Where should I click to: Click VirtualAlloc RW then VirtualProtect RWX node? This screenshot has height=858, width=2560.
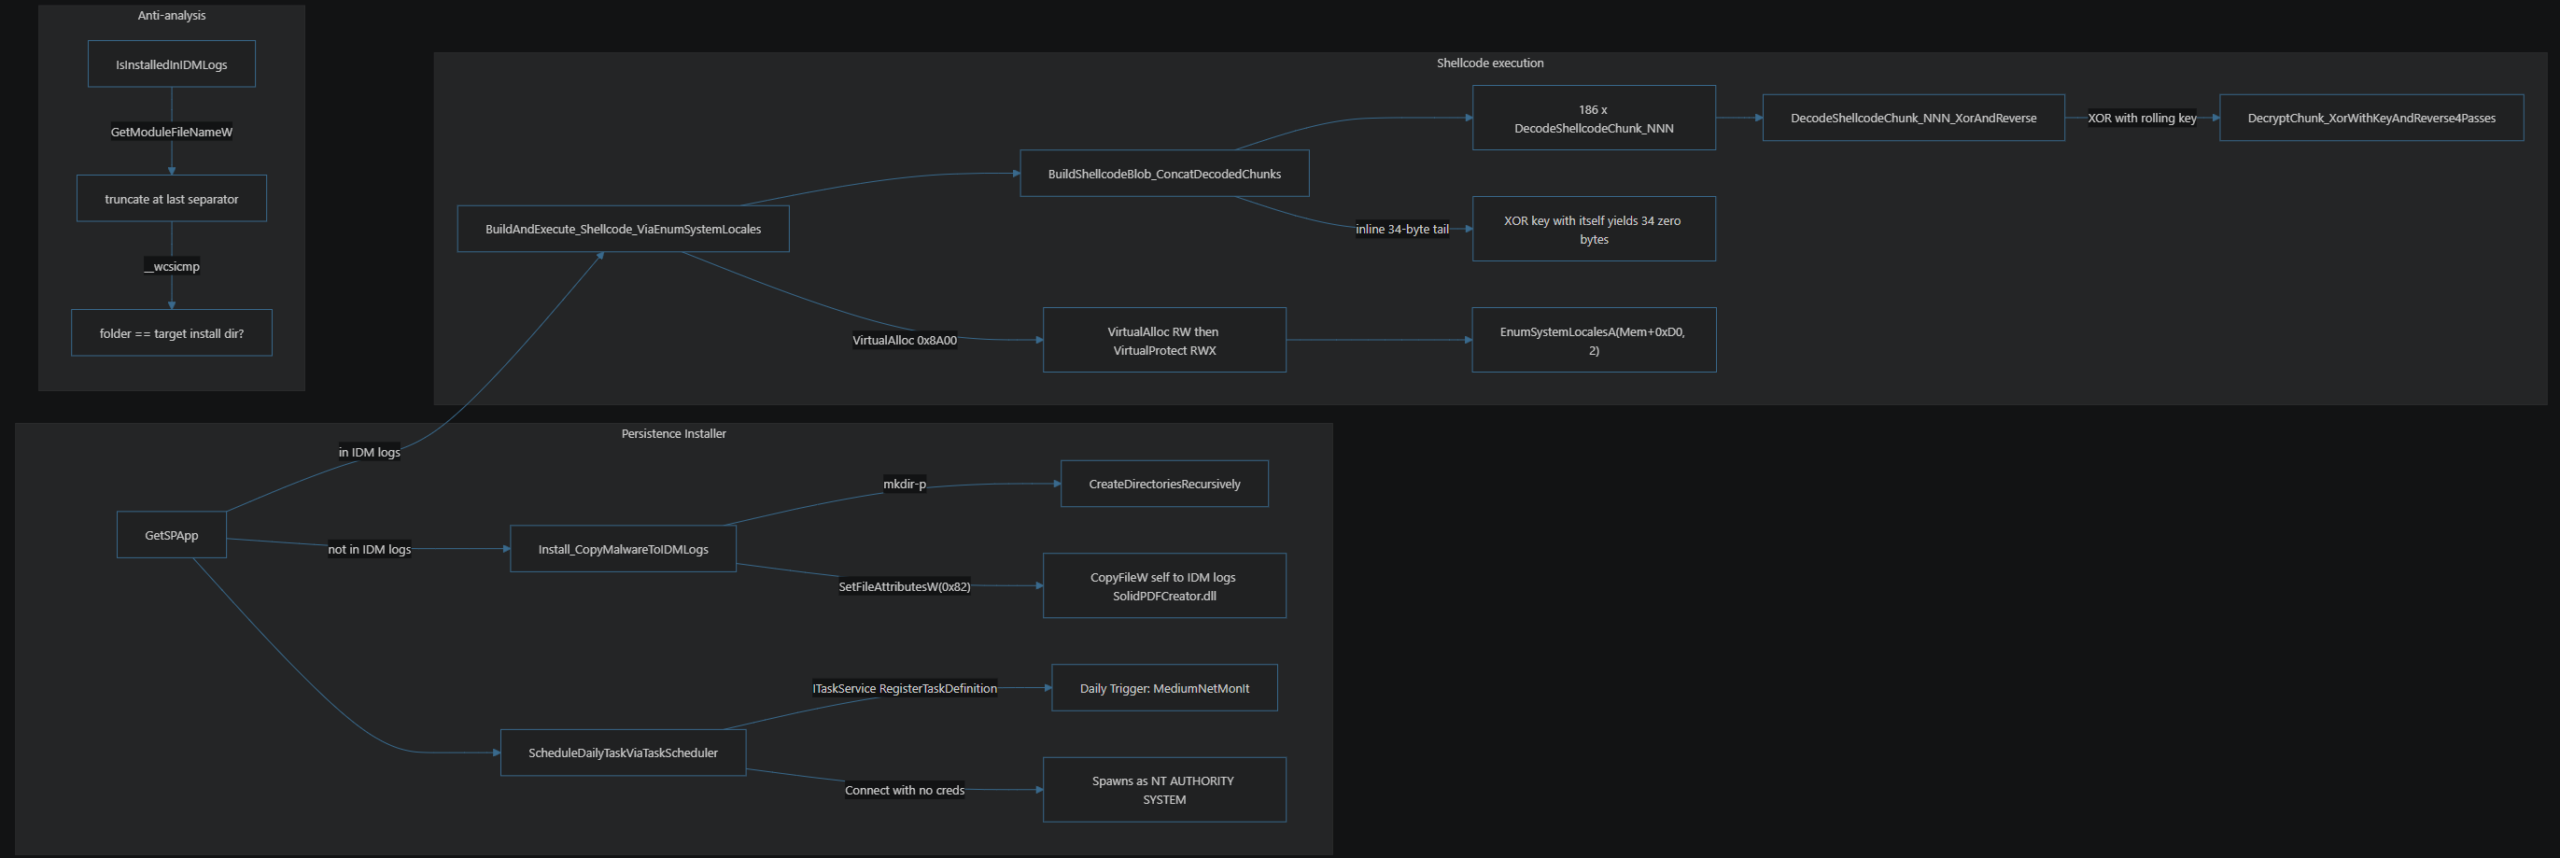[1164, 340]
